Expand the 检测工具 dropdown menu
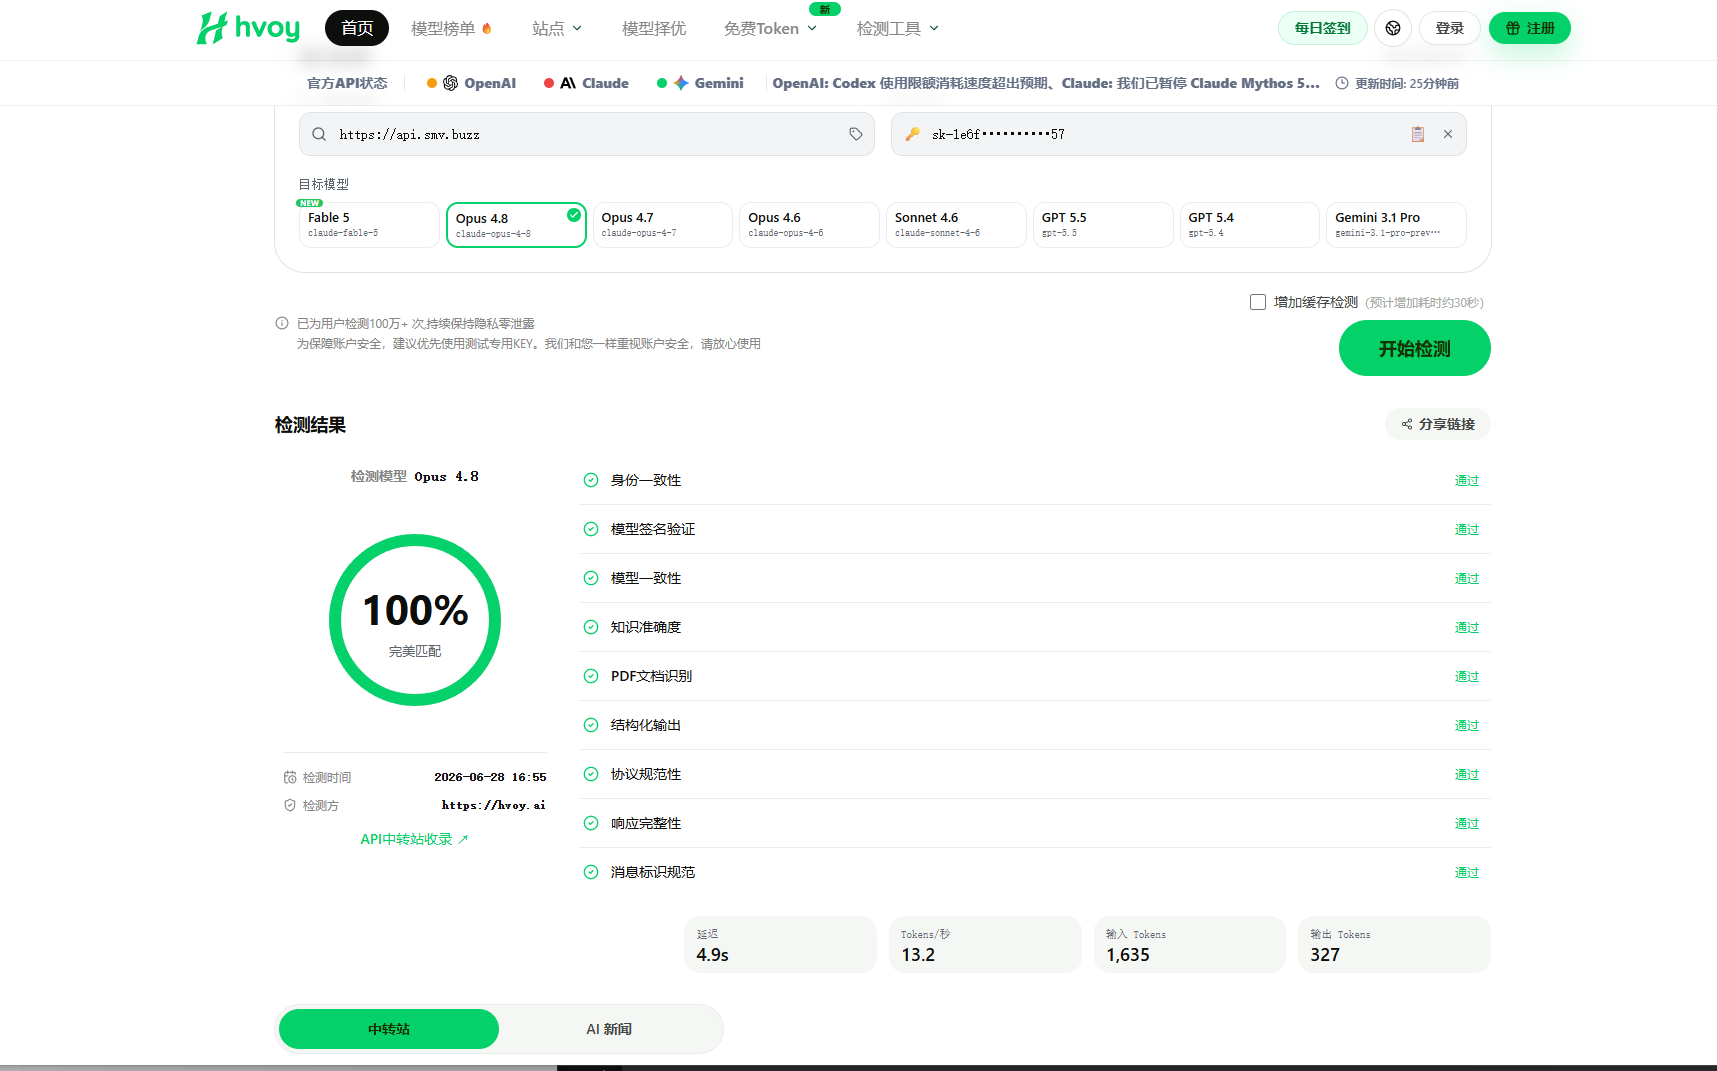 click(x=898, y=28)
